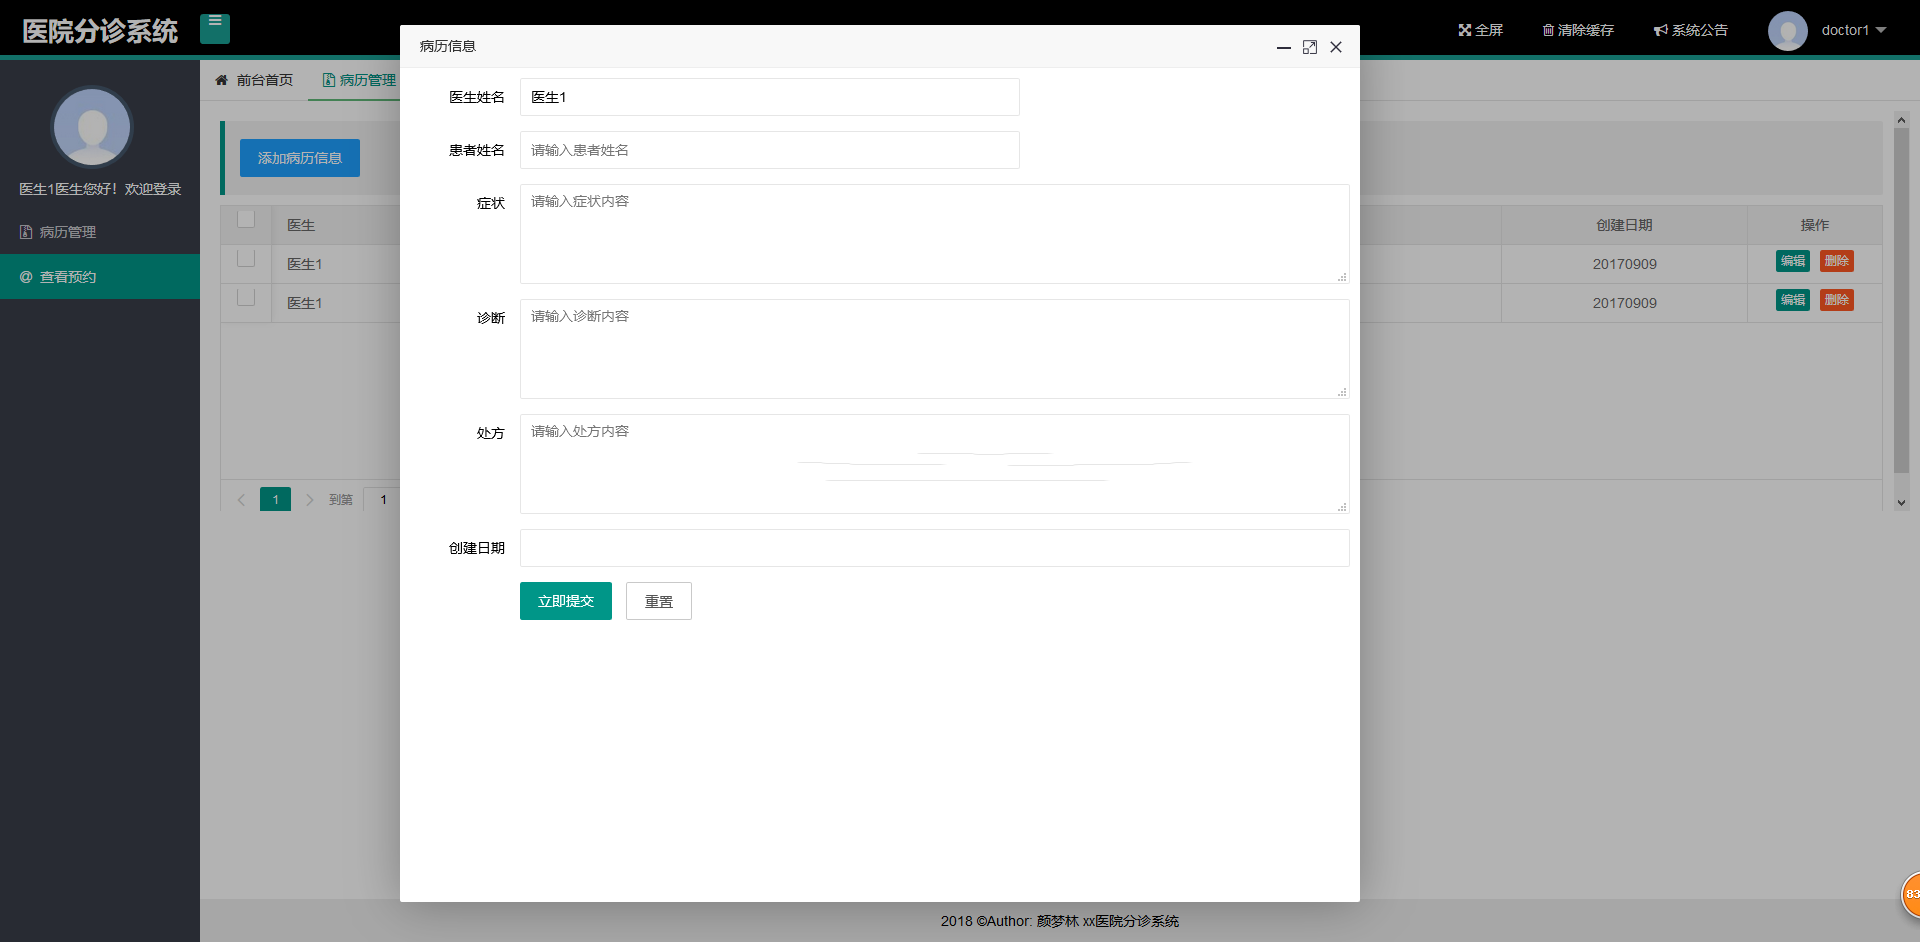1920x942 pixels.
Task: Check the select-all checkbox in table header
Action: tap(246, 218)
